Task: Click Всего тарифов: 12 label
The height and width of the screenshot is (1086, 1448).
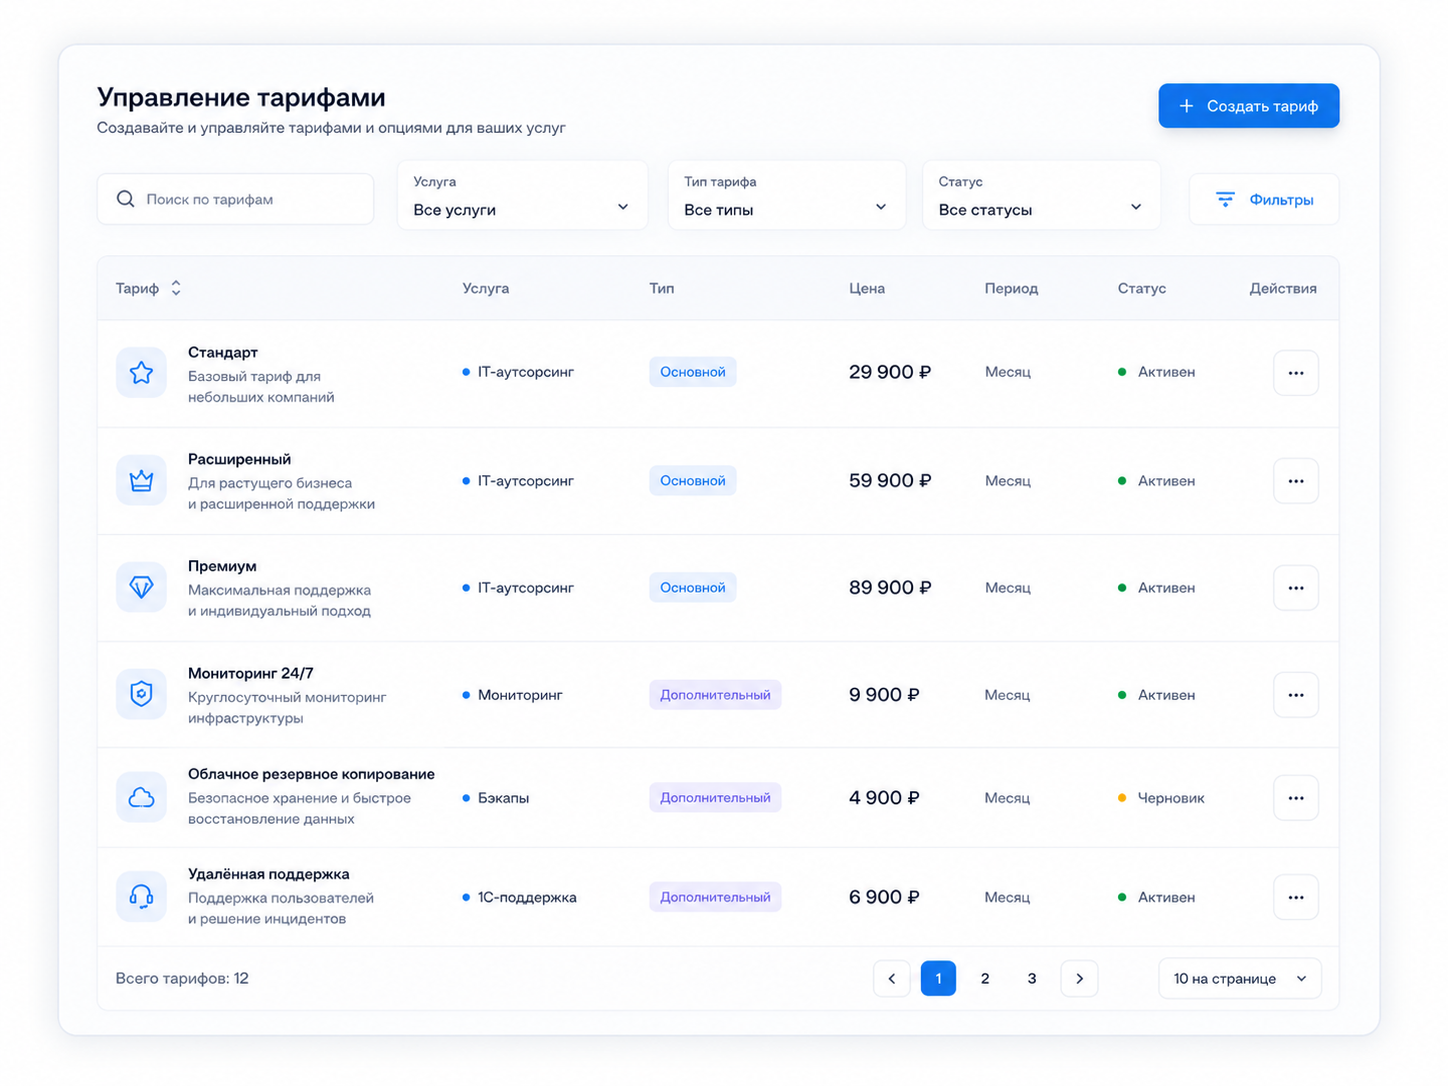Action: click(x=182, y=978)
